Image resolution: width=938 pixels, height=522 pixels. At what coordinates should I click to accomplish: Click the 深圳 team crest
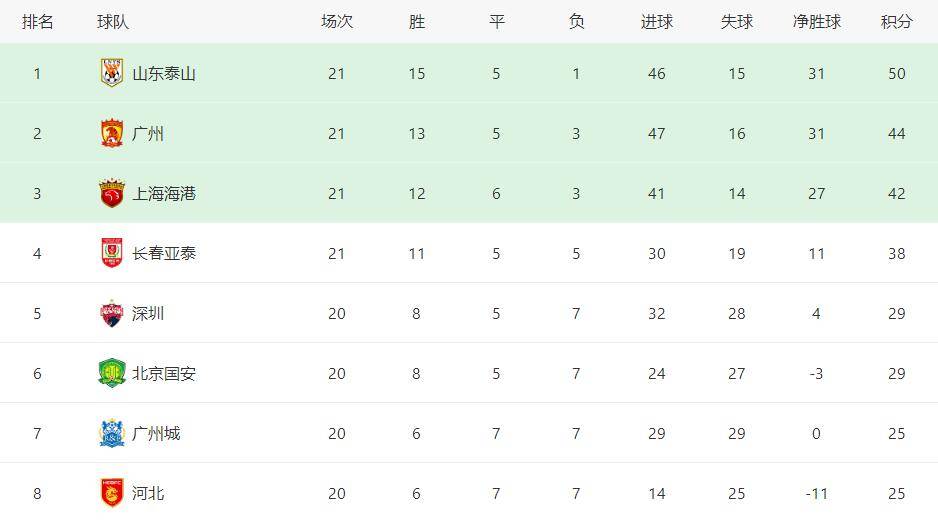[x=112, y=313]
